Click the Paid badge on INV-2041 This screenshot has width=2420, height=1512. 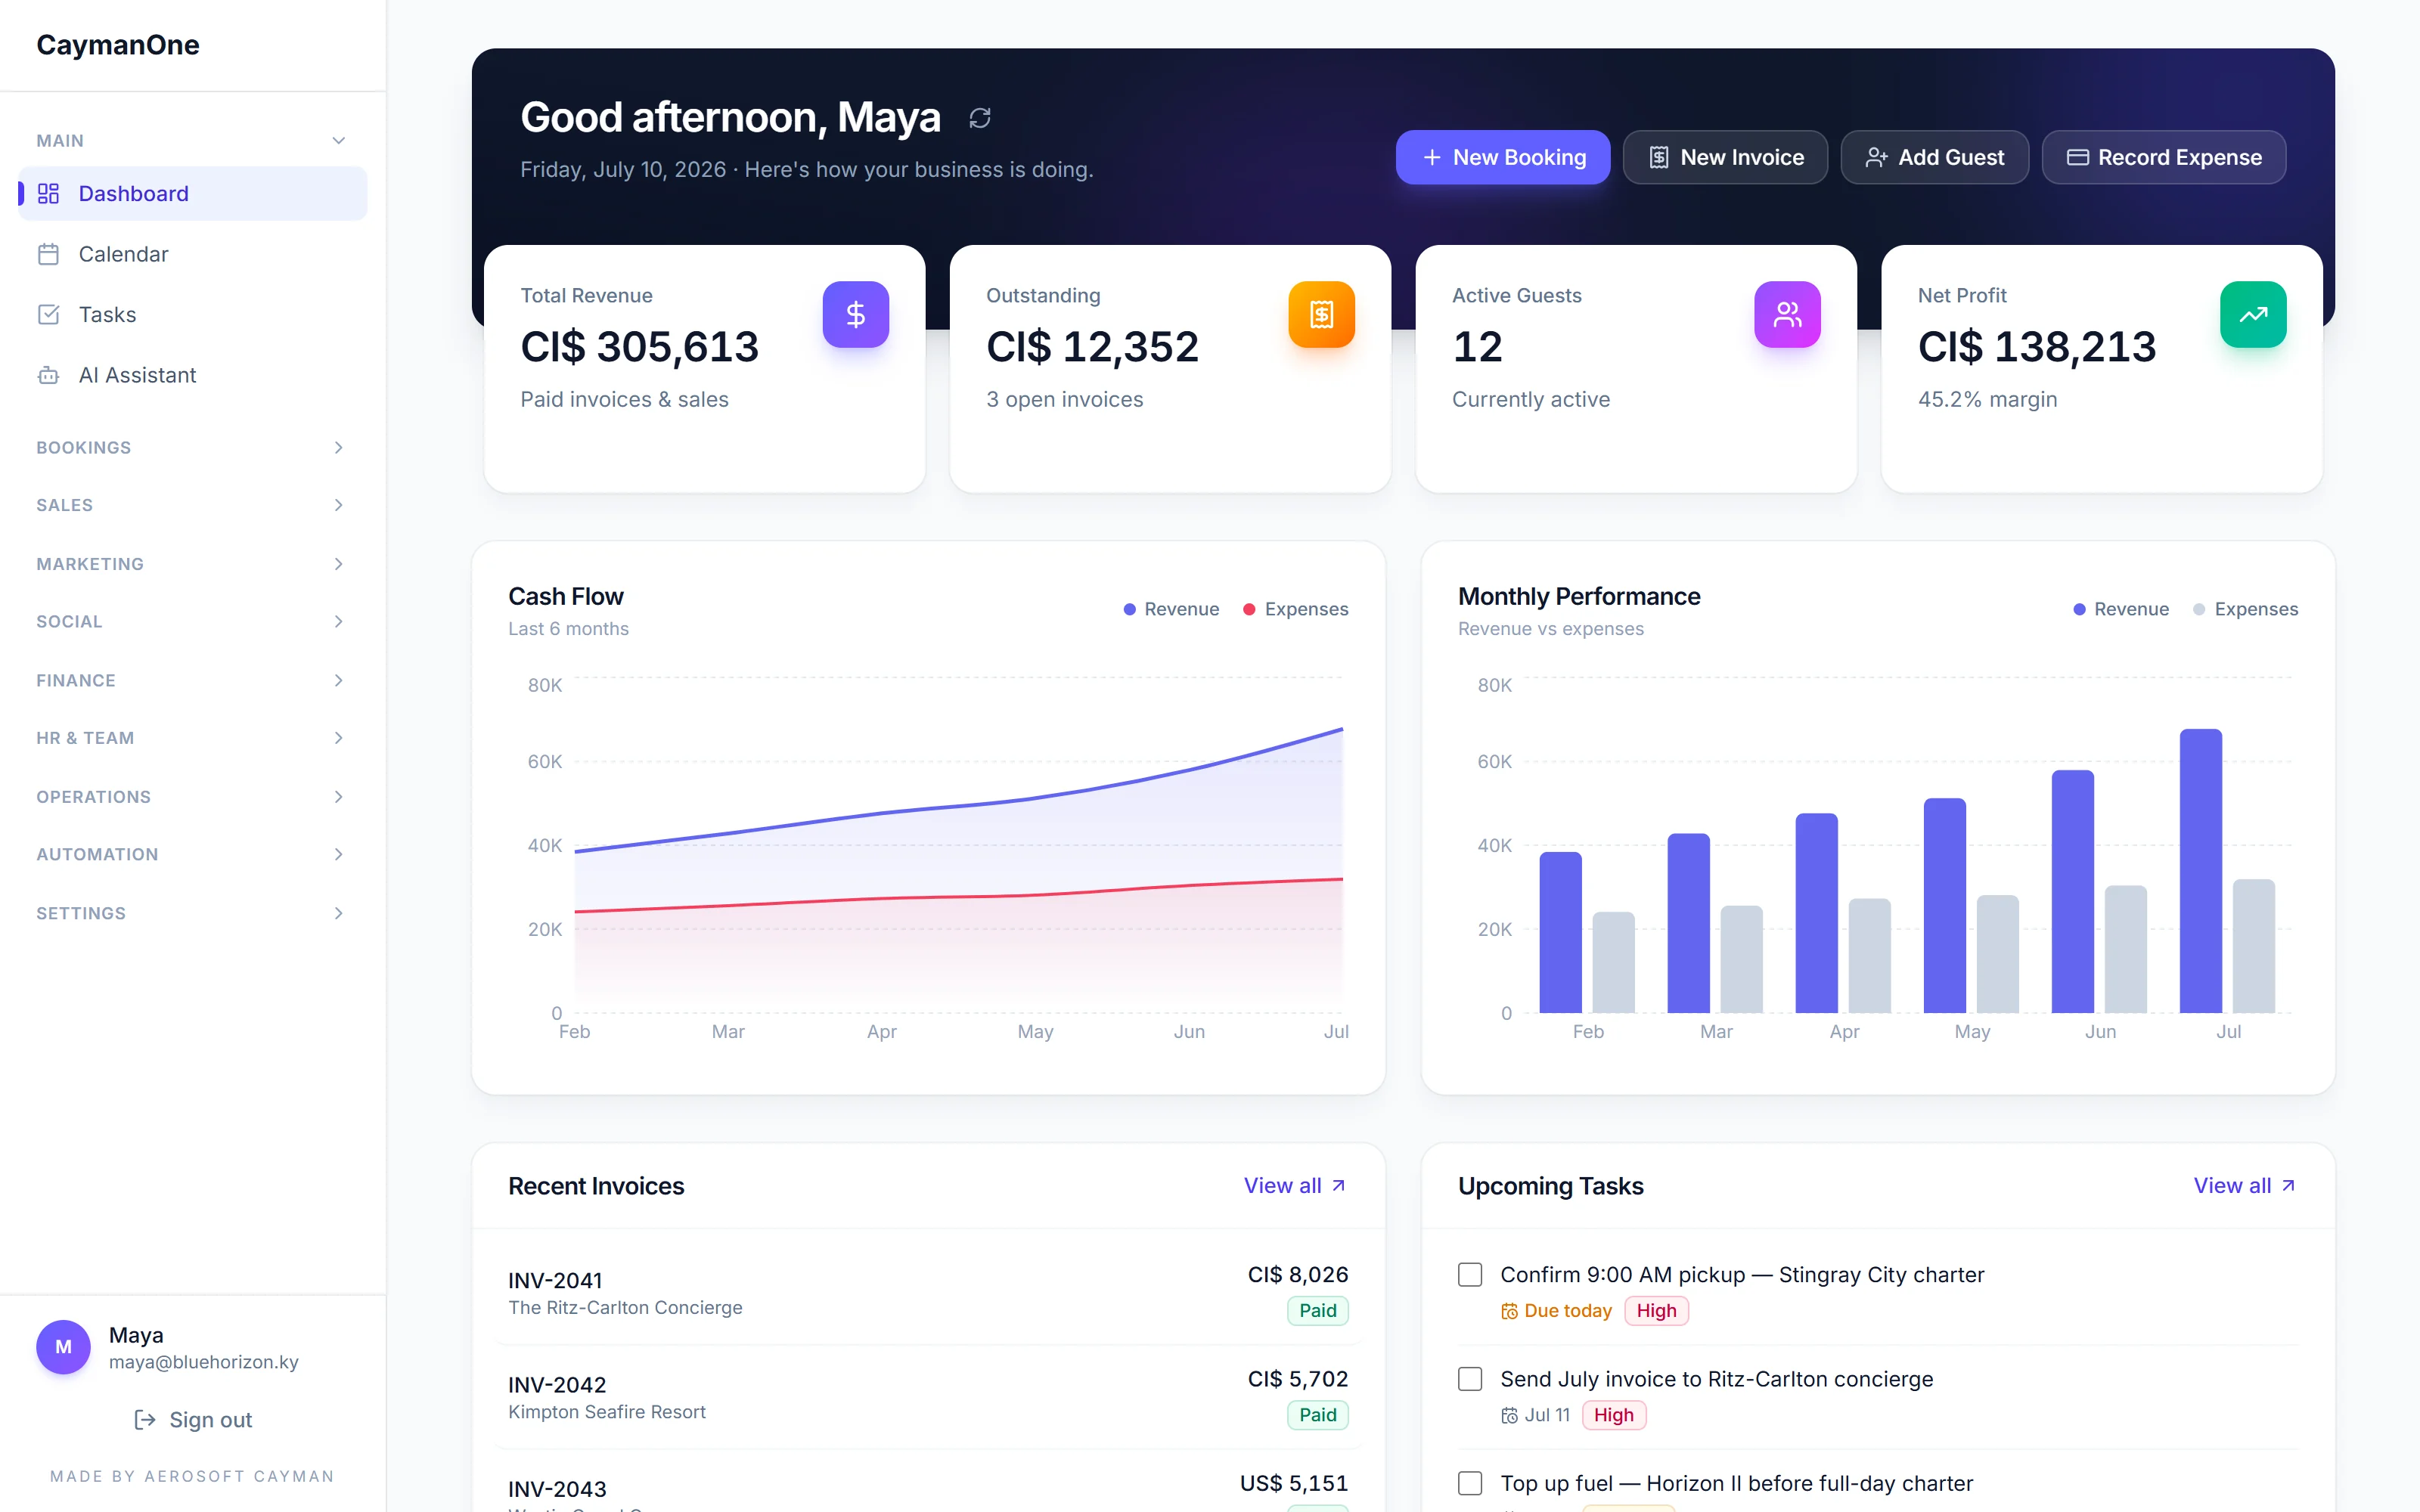(x=1317, y=1311)
